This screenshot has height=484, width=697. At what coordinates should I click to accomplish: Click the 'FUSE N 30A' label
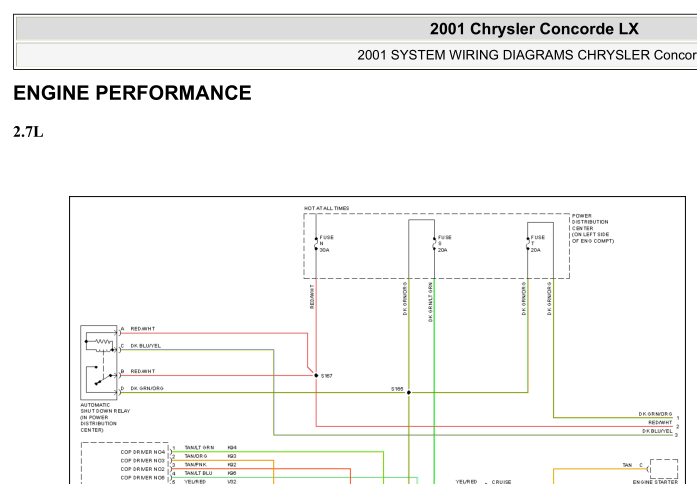327,244
